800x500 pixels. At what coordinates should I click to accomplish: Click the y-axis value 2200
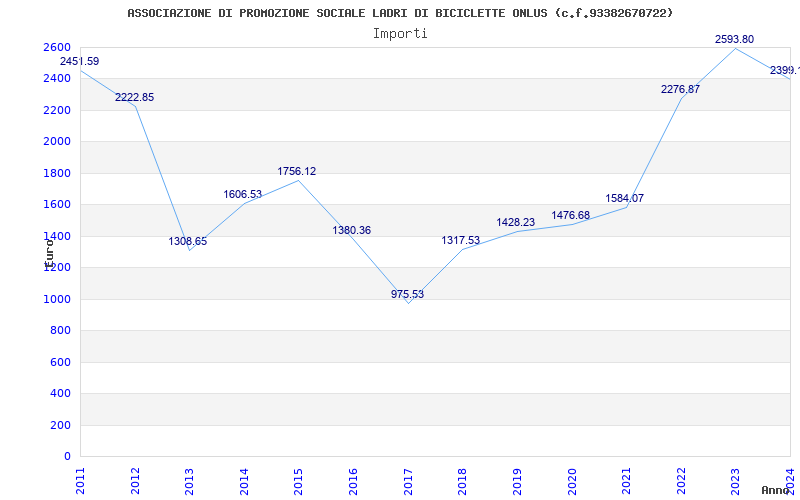[x=57, y=110]
